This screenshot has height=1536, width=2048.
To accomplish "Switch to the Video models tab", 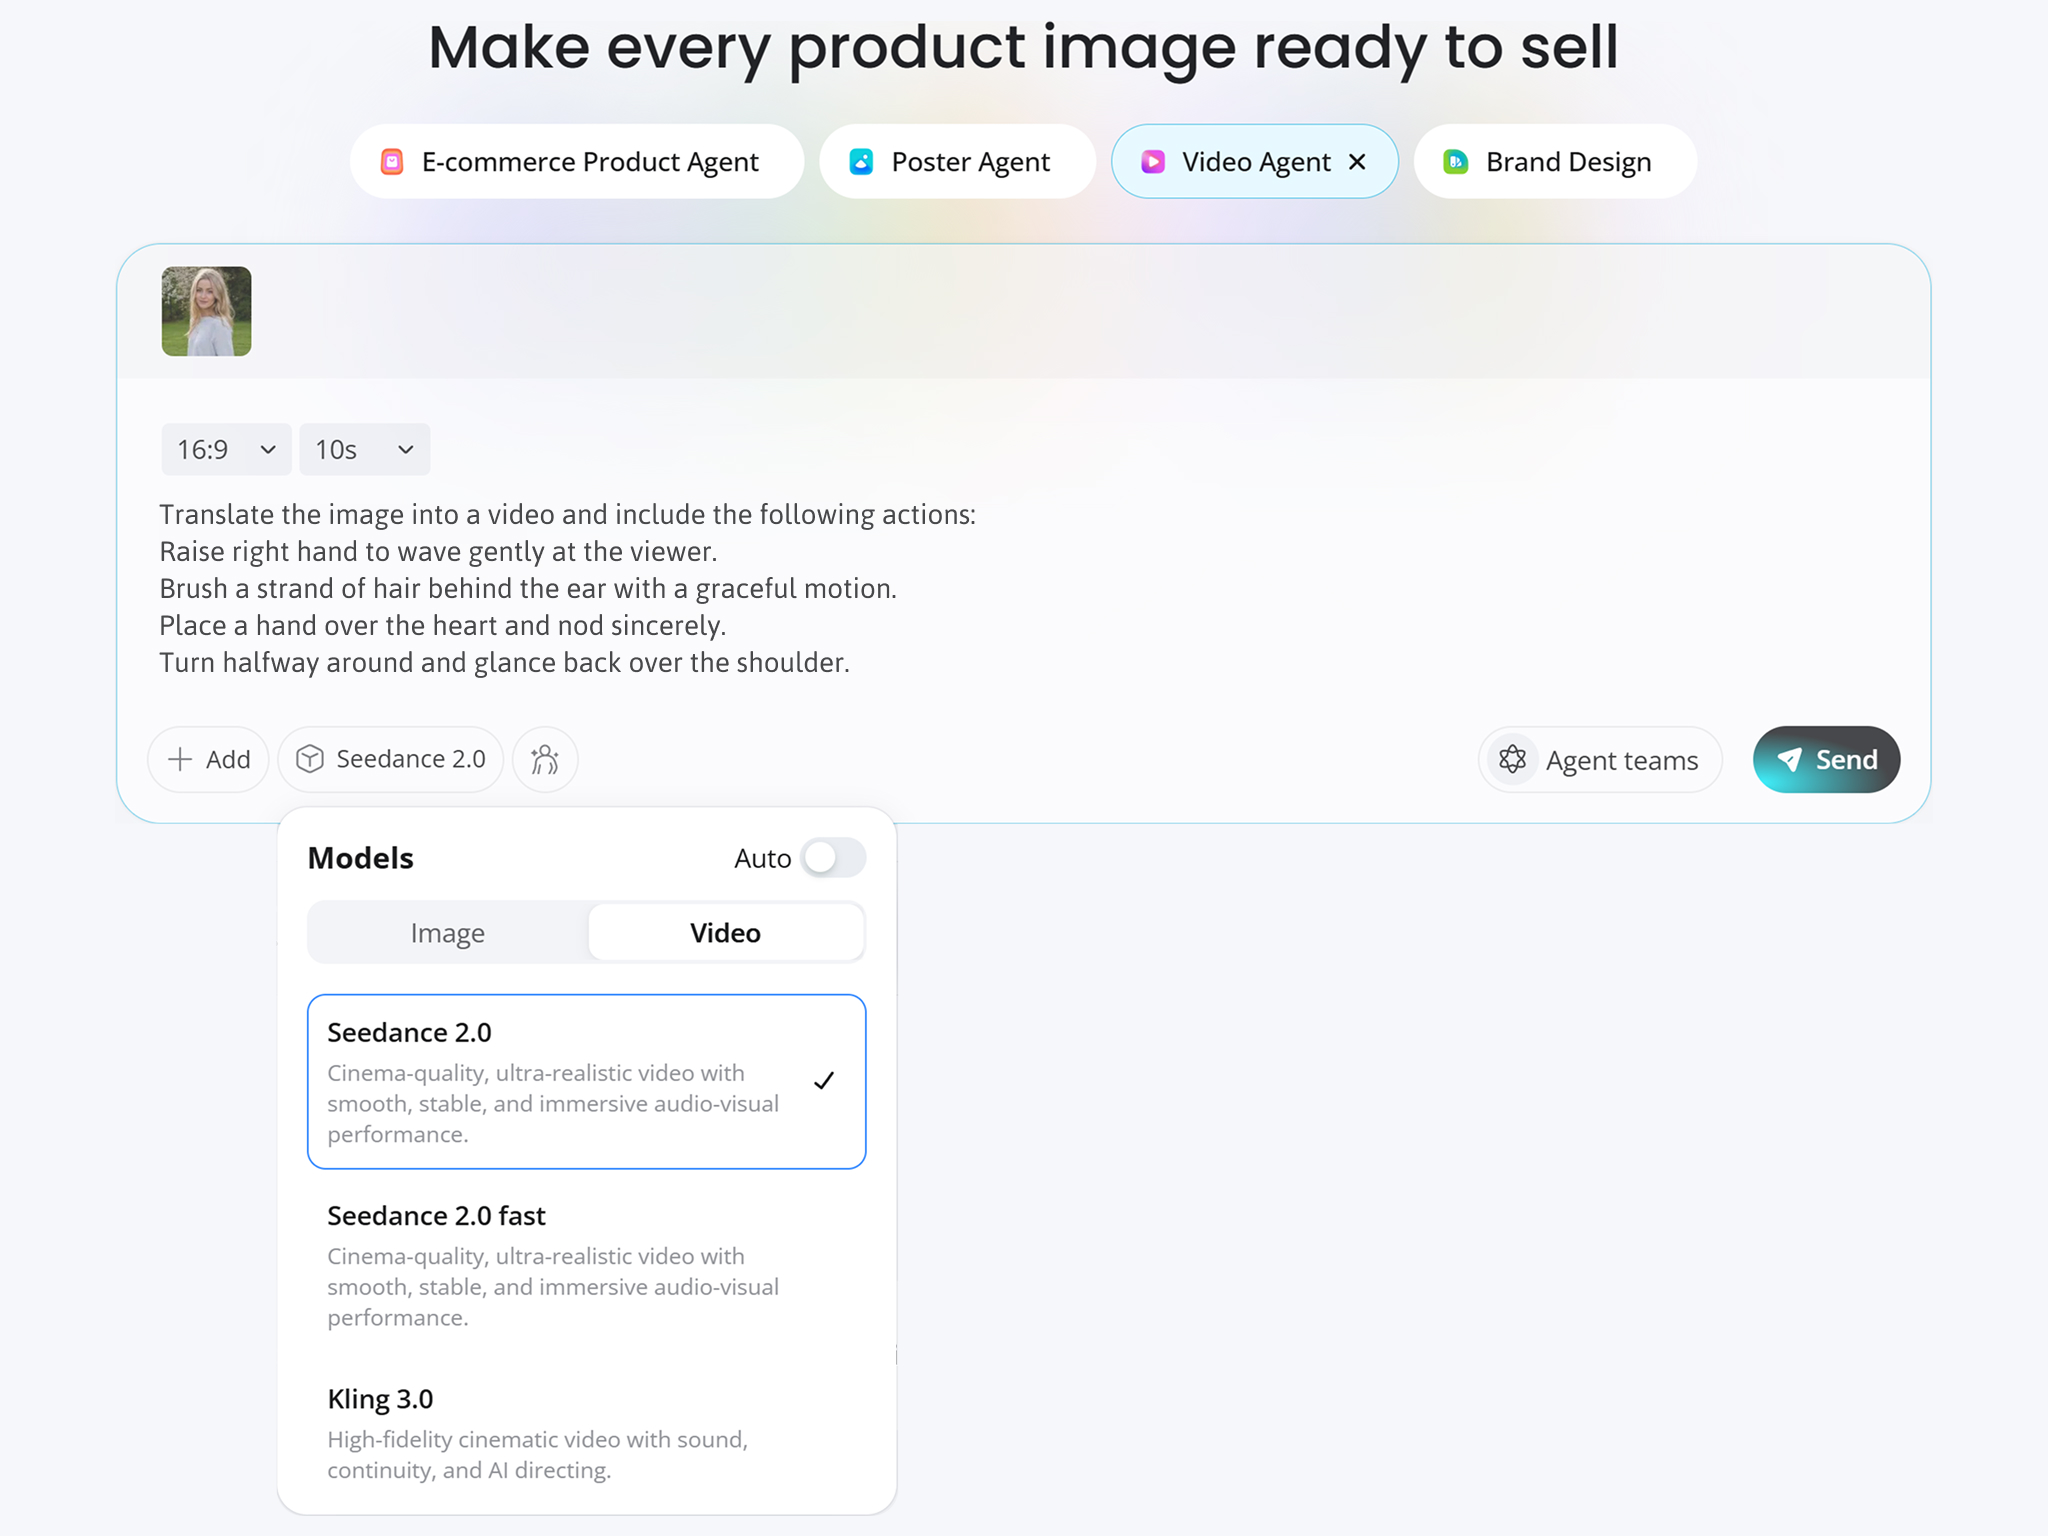I will coord(725,933).
